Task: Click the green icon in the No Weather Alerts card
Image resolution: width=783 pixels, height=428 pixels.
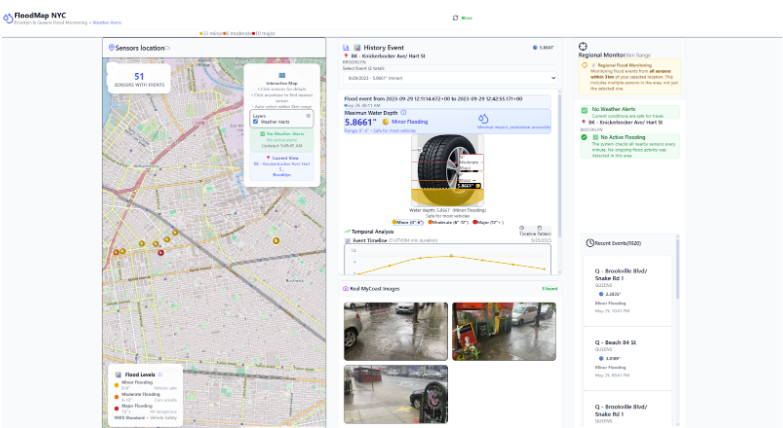Action: pos(584,110)
